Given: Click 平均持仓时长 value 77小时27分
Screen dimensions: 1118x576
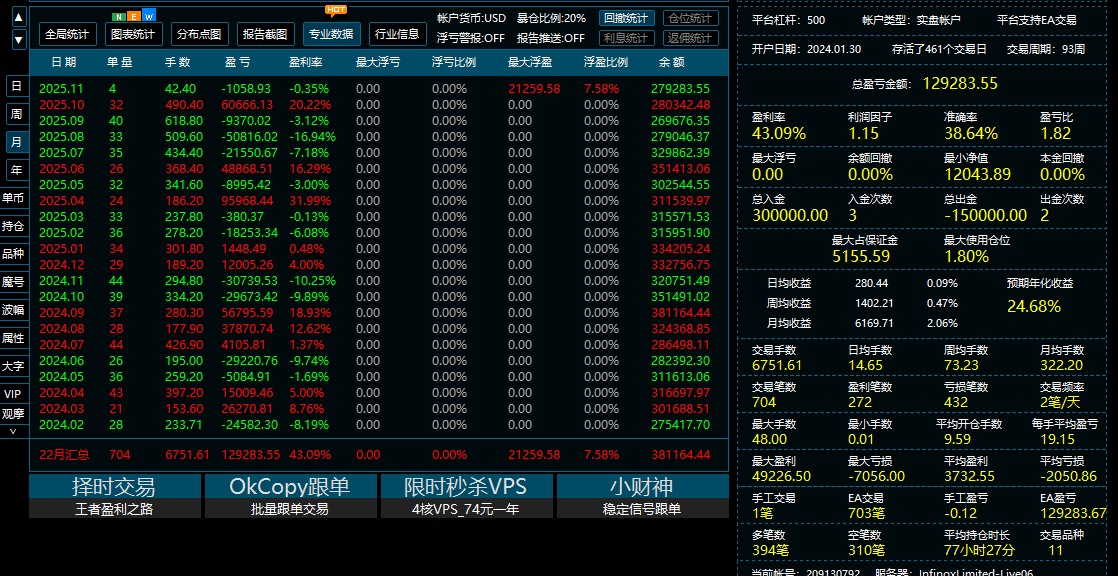Looking at the screenshot, I should 980,550.
